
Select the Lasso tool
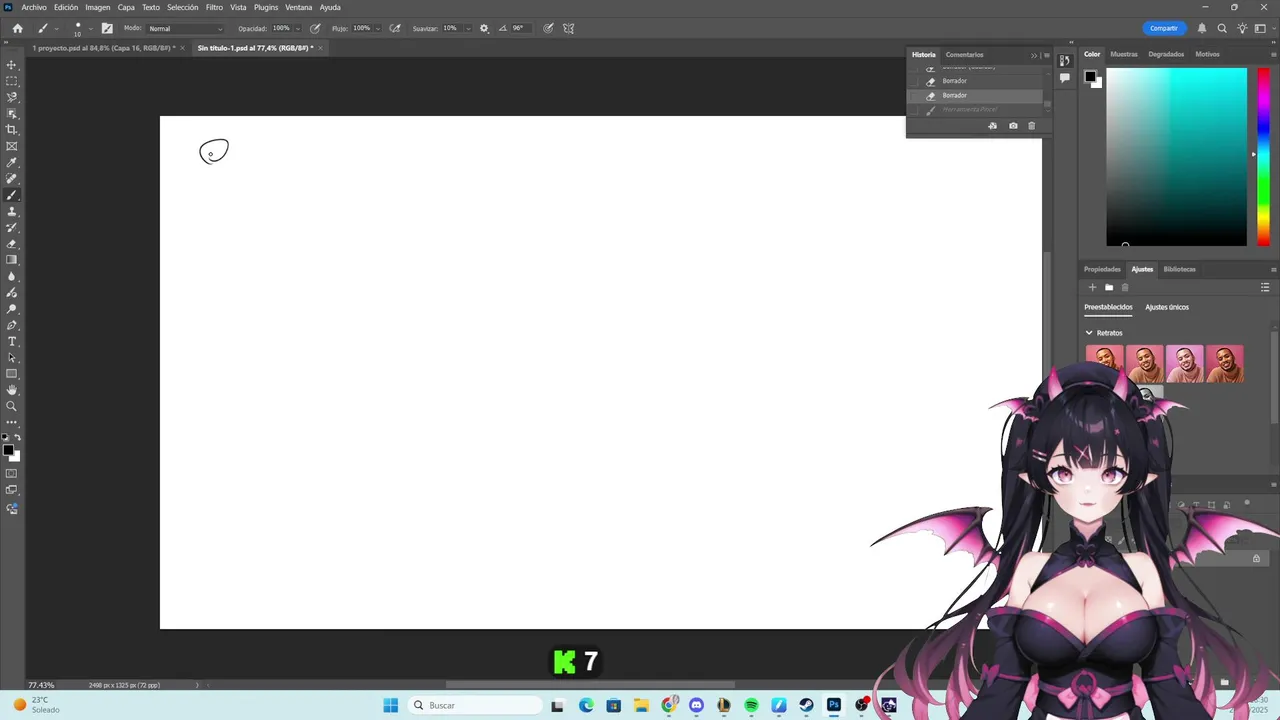tap(12, 97)
